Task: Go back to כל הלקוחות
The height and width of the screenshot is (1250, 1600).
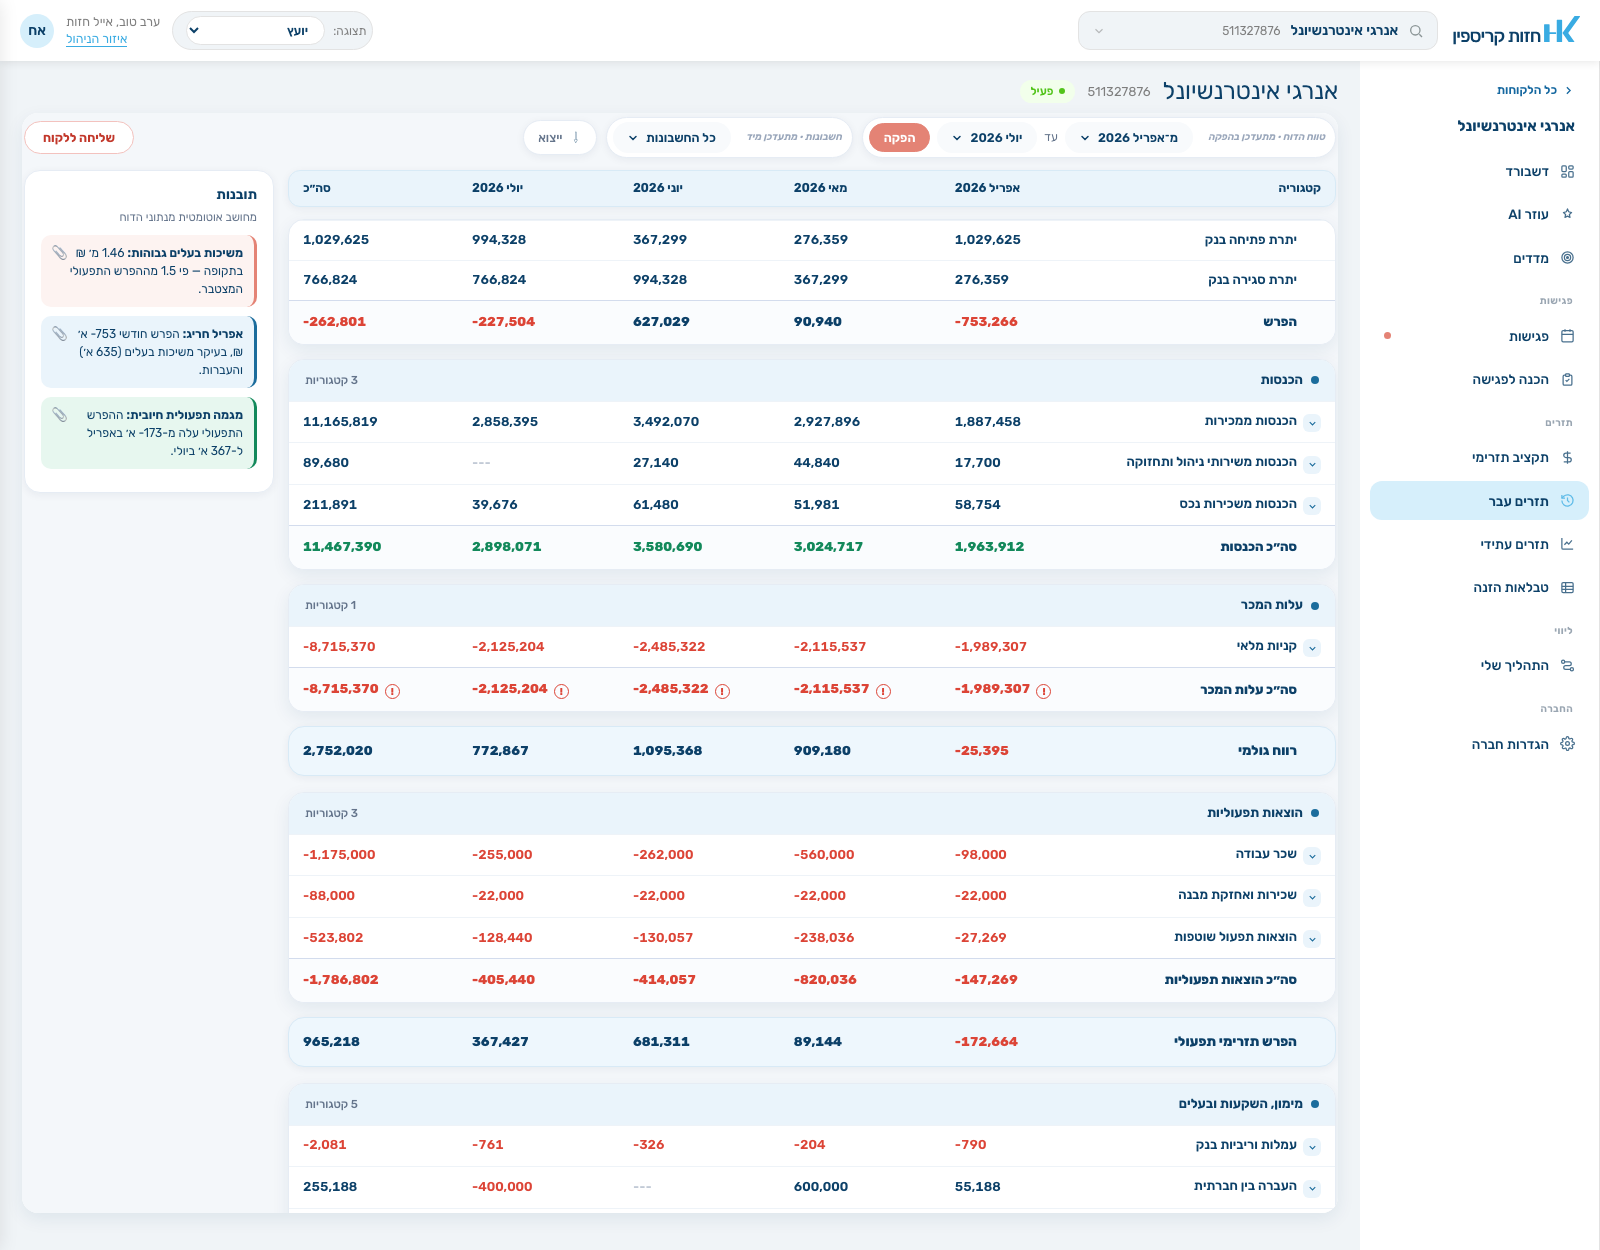Action: pyautogui.click(x=1534, y=90)
